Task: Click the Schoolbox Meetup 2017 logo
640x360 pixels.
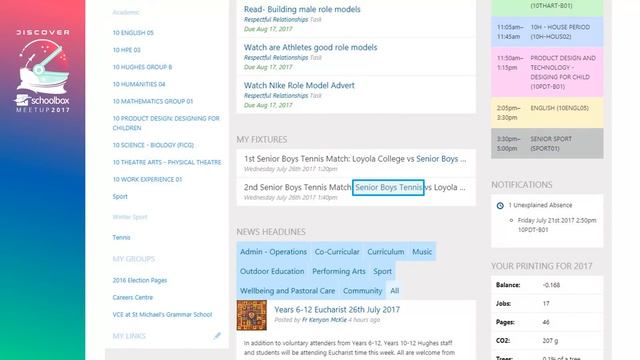Action: pyautogui.click(x=42, y=71)
